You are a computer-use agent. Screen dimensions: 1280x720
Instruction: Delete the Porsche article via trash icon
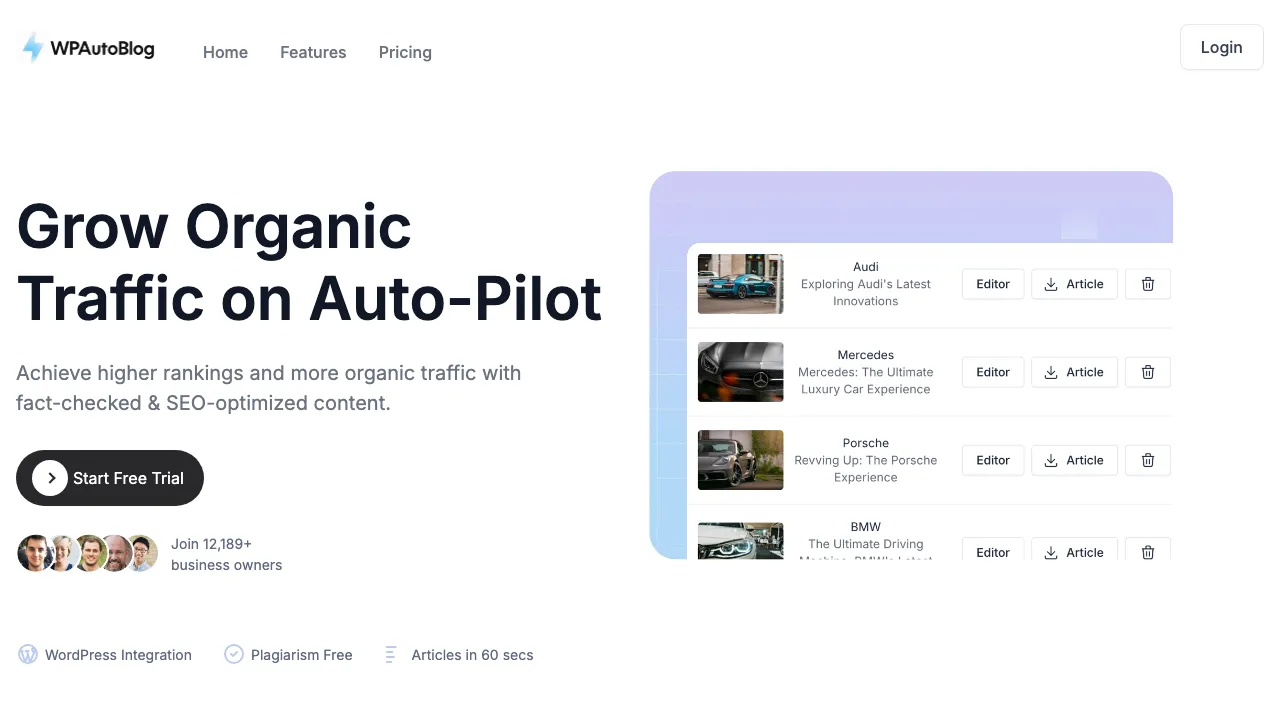click(x=1147, y=460)
